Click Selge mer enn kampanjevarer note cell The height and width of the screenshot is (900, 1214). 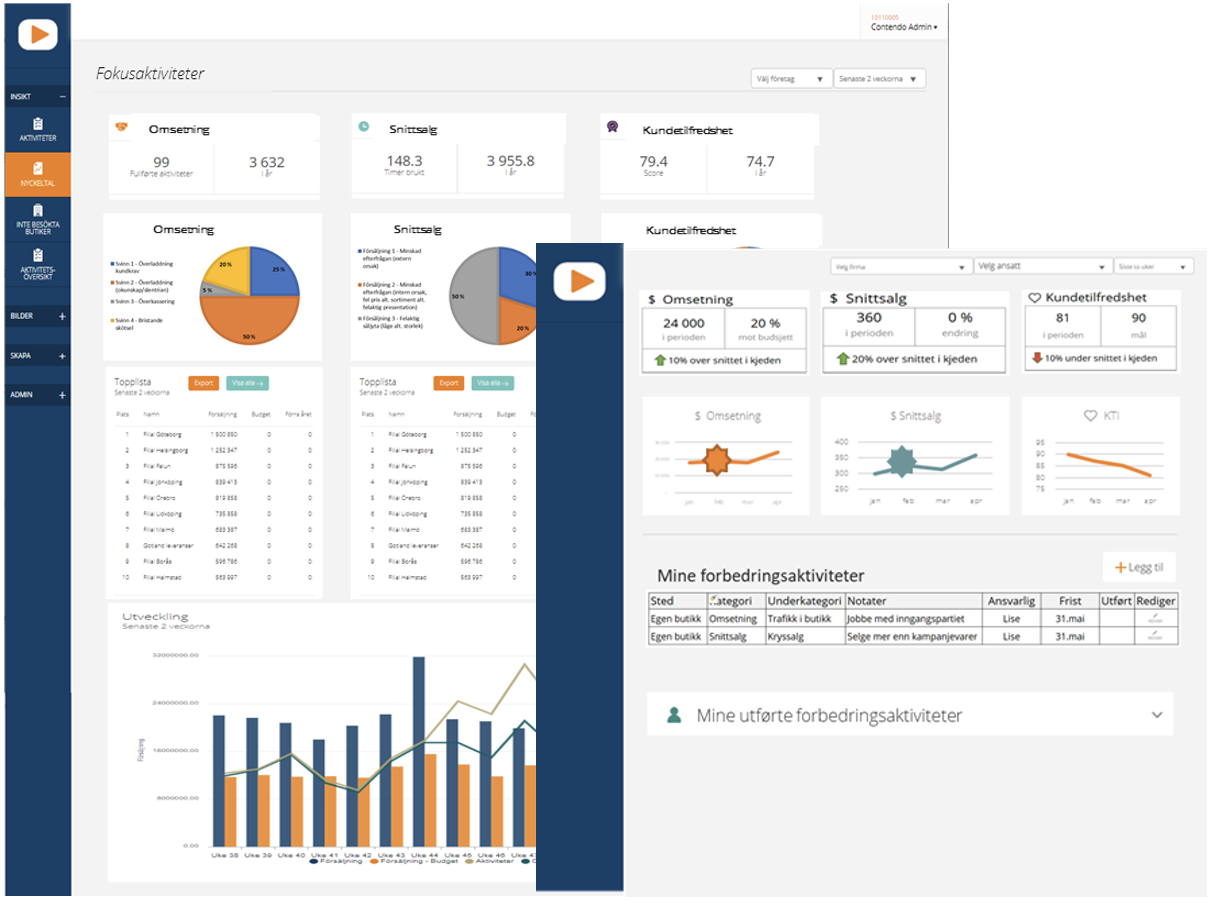(913, 636)
